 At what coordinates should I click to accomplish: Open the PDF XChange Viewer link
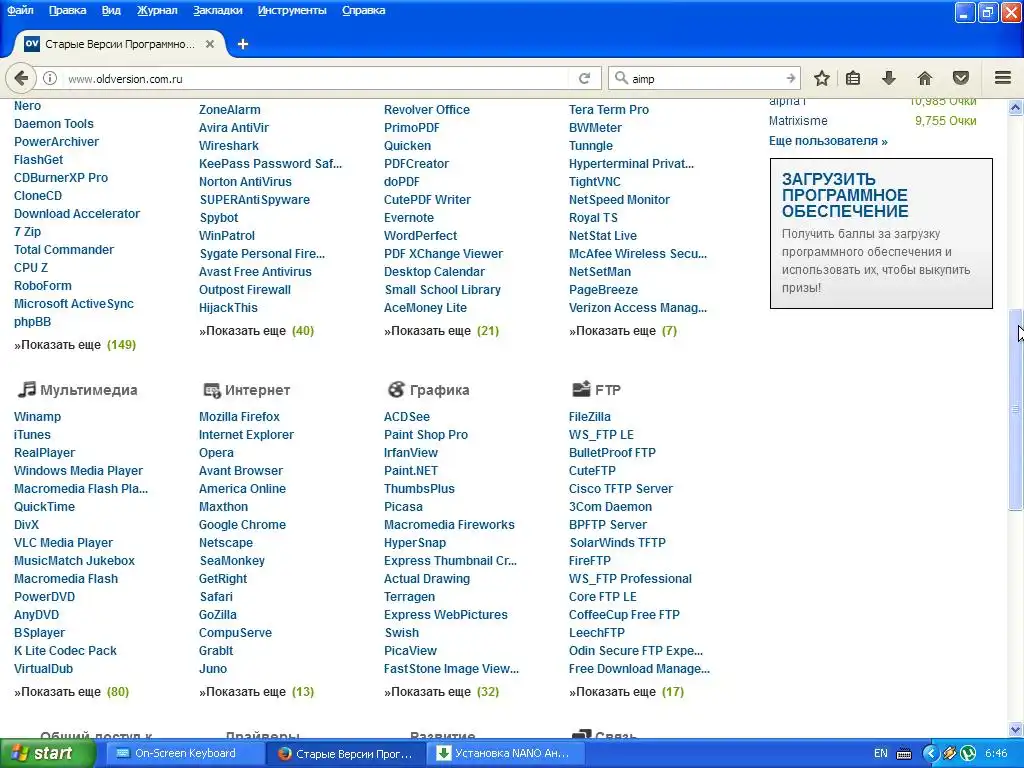(443, 253)
